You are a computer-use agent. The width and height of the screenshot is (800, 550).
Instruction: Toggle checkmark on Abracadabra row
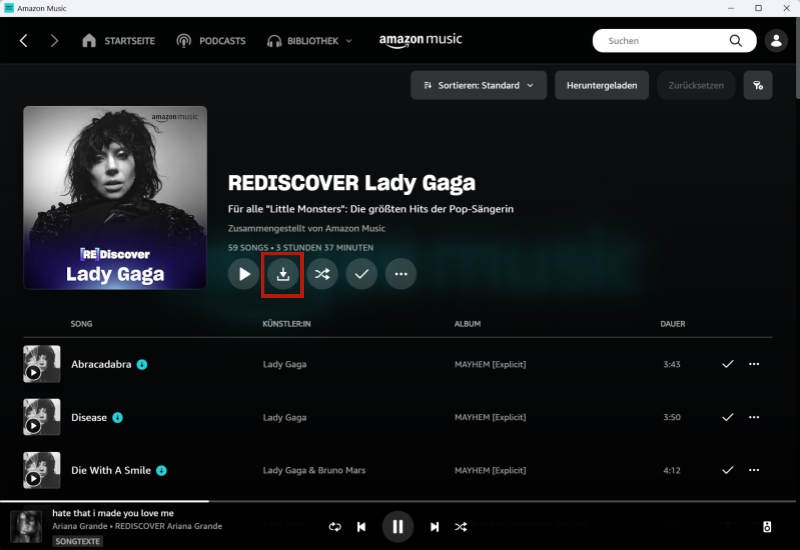click(728, 364)
